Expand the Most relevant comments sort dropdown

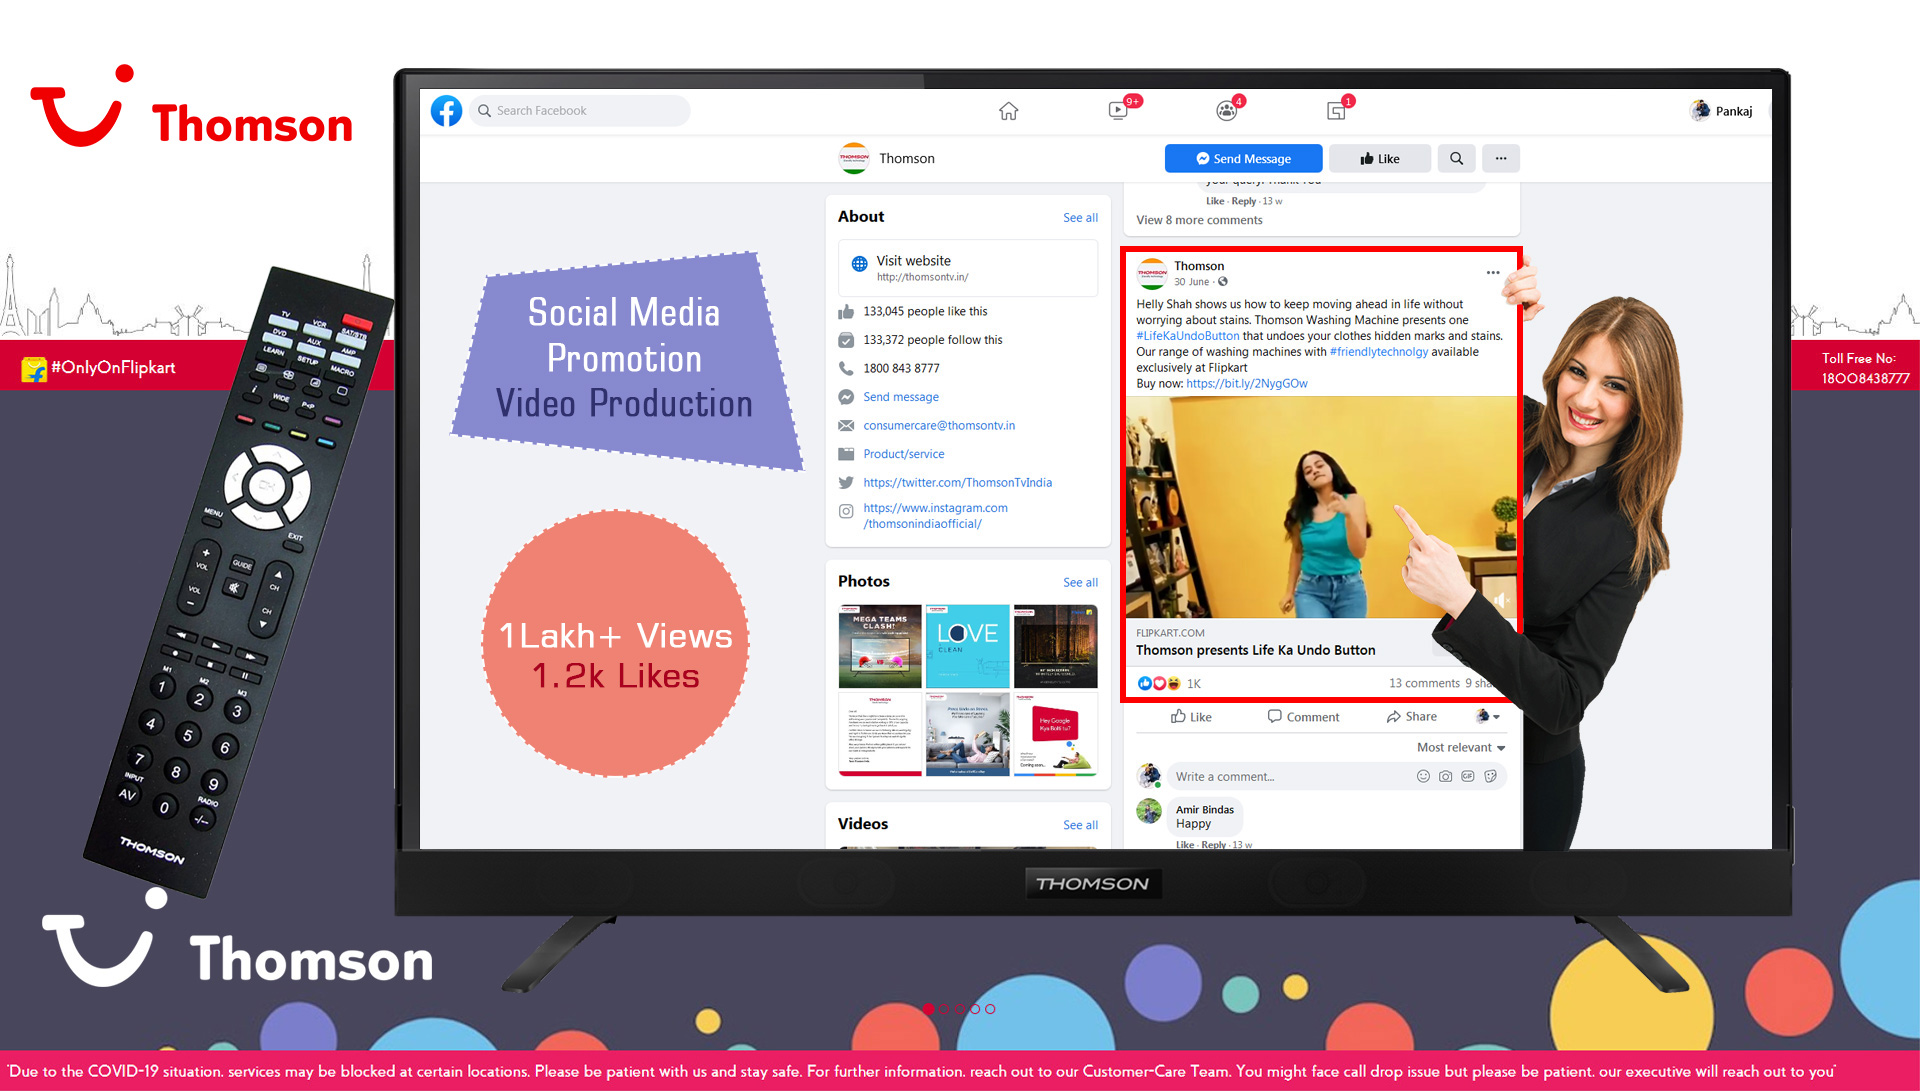point(1461,748)
